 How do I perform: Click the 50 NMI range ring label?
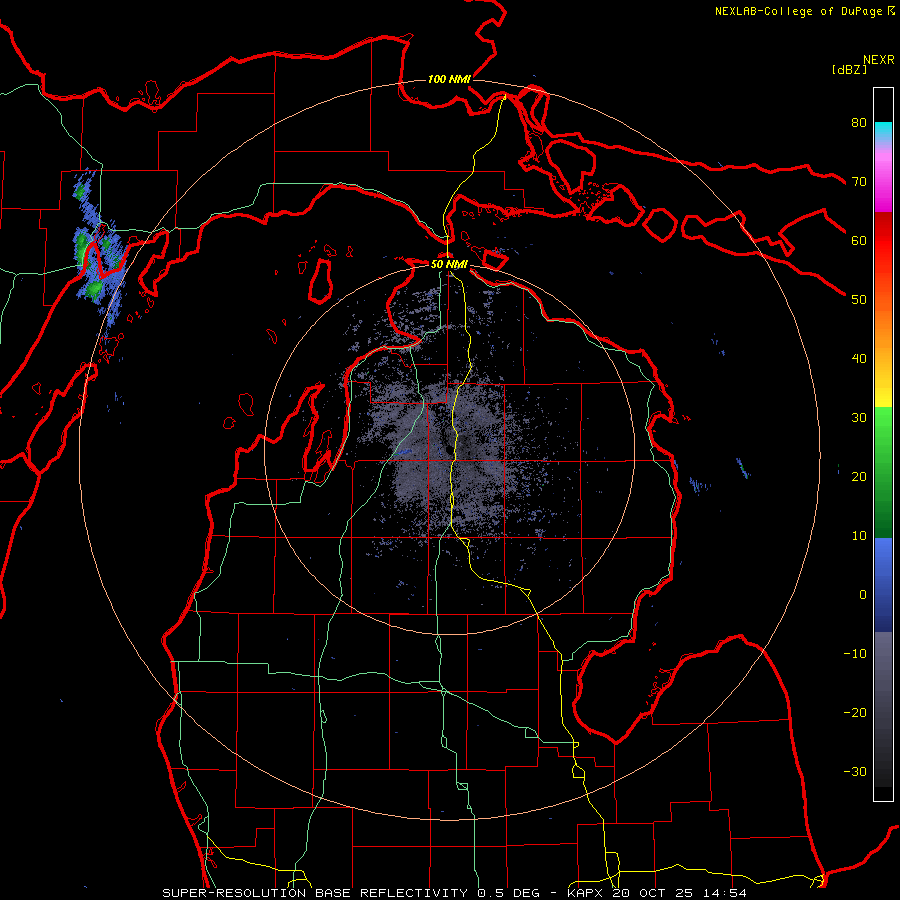coord(449,265)
